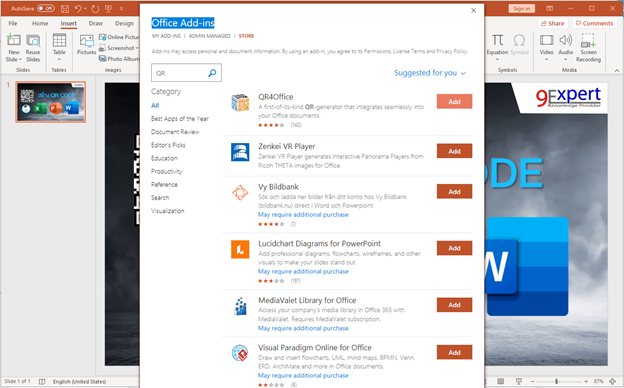Select Productivity category
This screenshot has width=624, height=388.
click(166, 171)
